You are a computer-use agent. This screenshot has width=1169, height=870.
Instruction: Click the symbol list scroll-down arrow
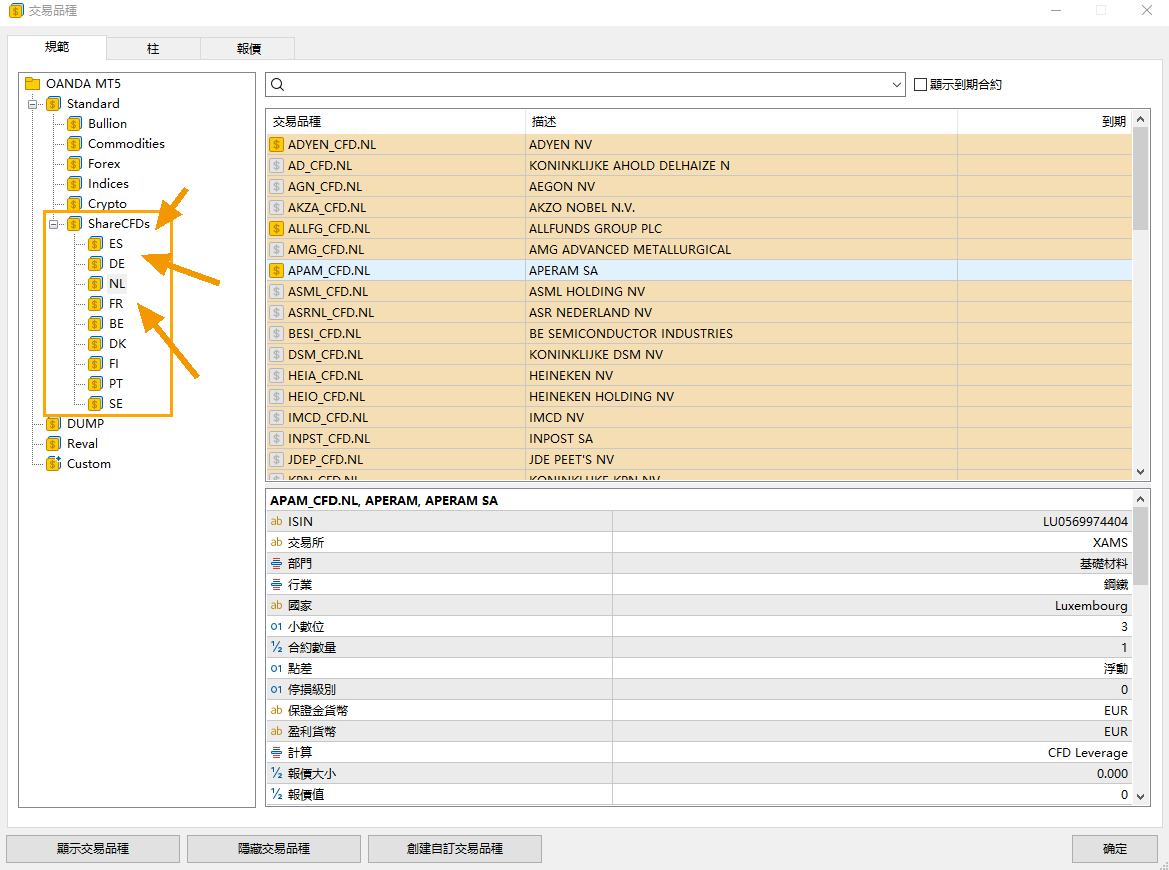coord(1140,472)
